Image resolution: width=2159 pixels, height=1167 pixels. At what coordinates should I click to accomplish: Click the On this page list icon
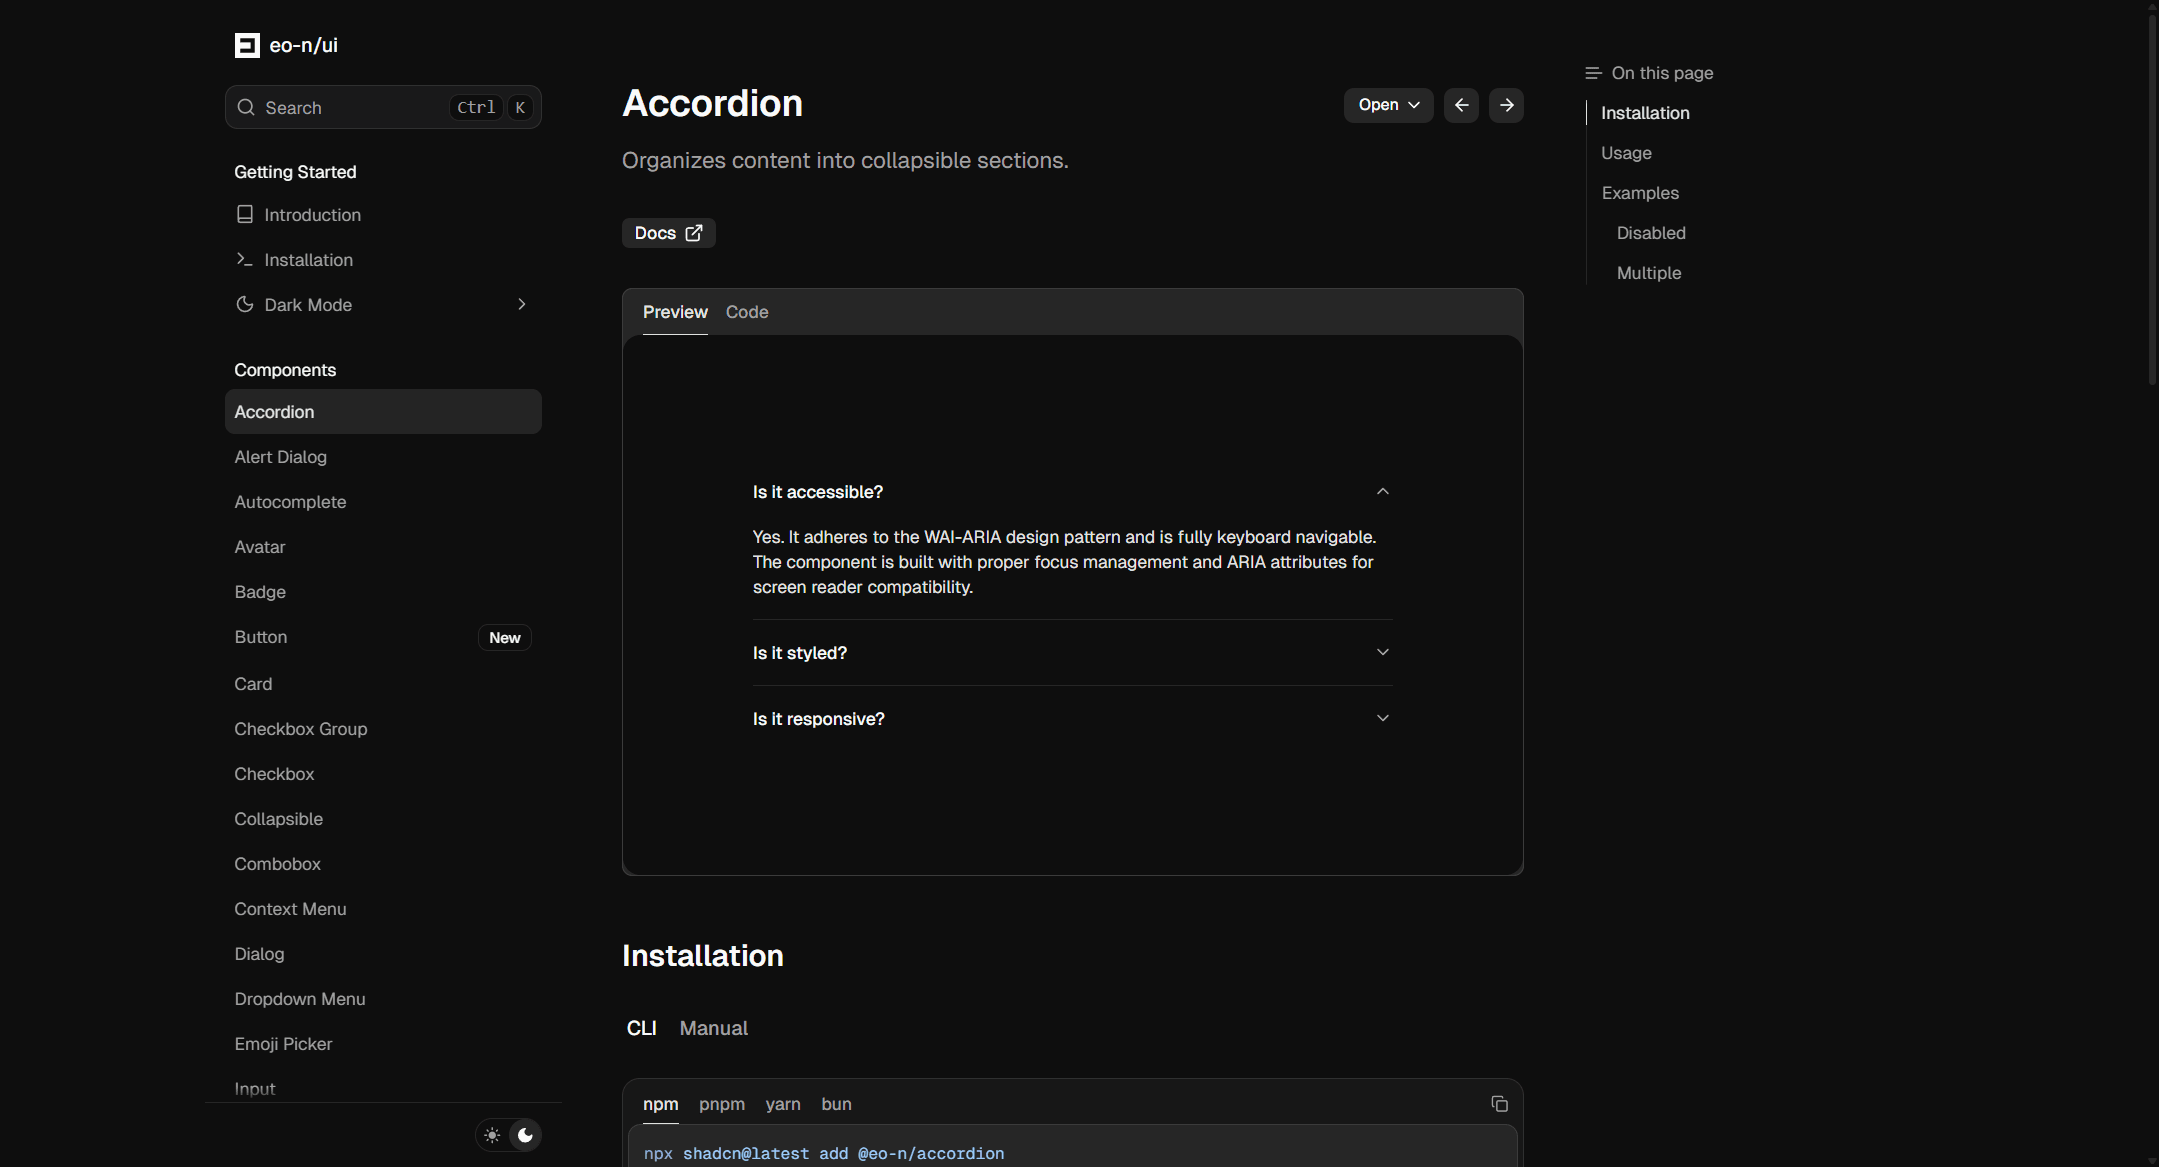pos(1593,73)
